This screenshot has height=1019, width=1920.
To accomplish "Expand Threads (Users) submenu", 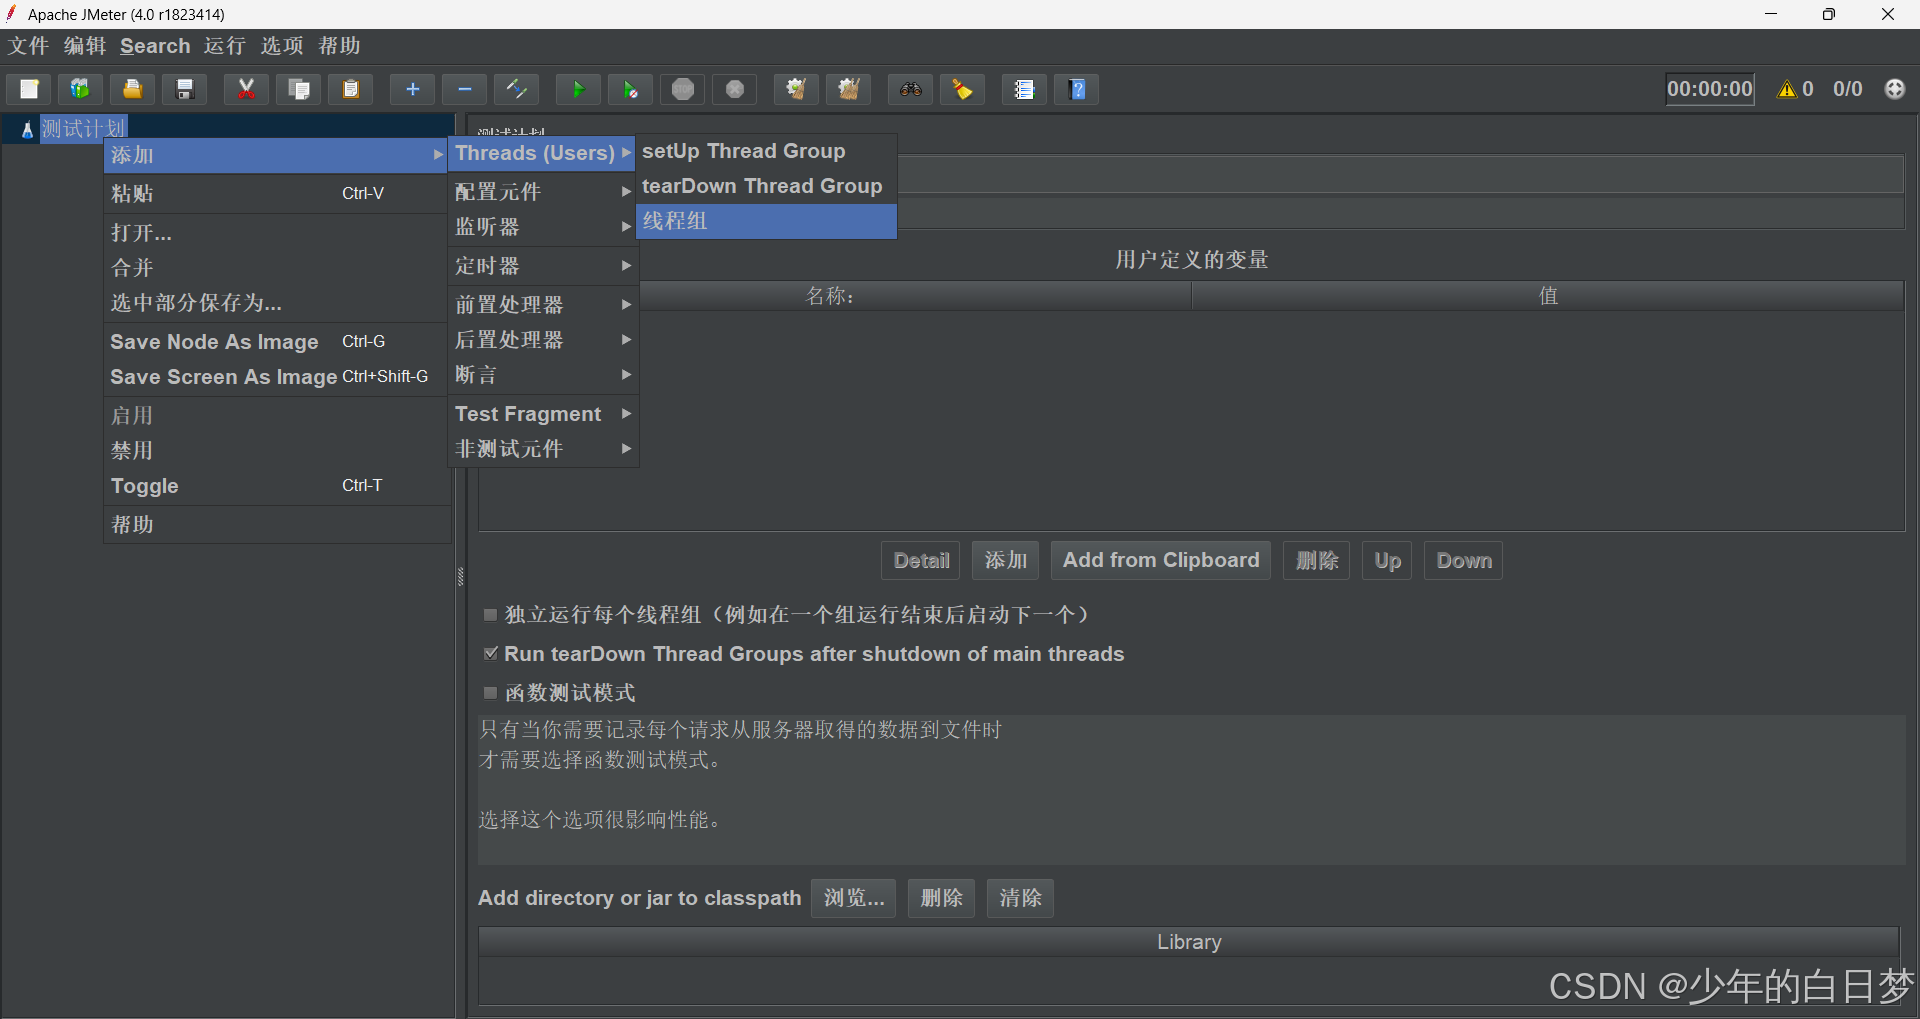I will click(542, 153).
